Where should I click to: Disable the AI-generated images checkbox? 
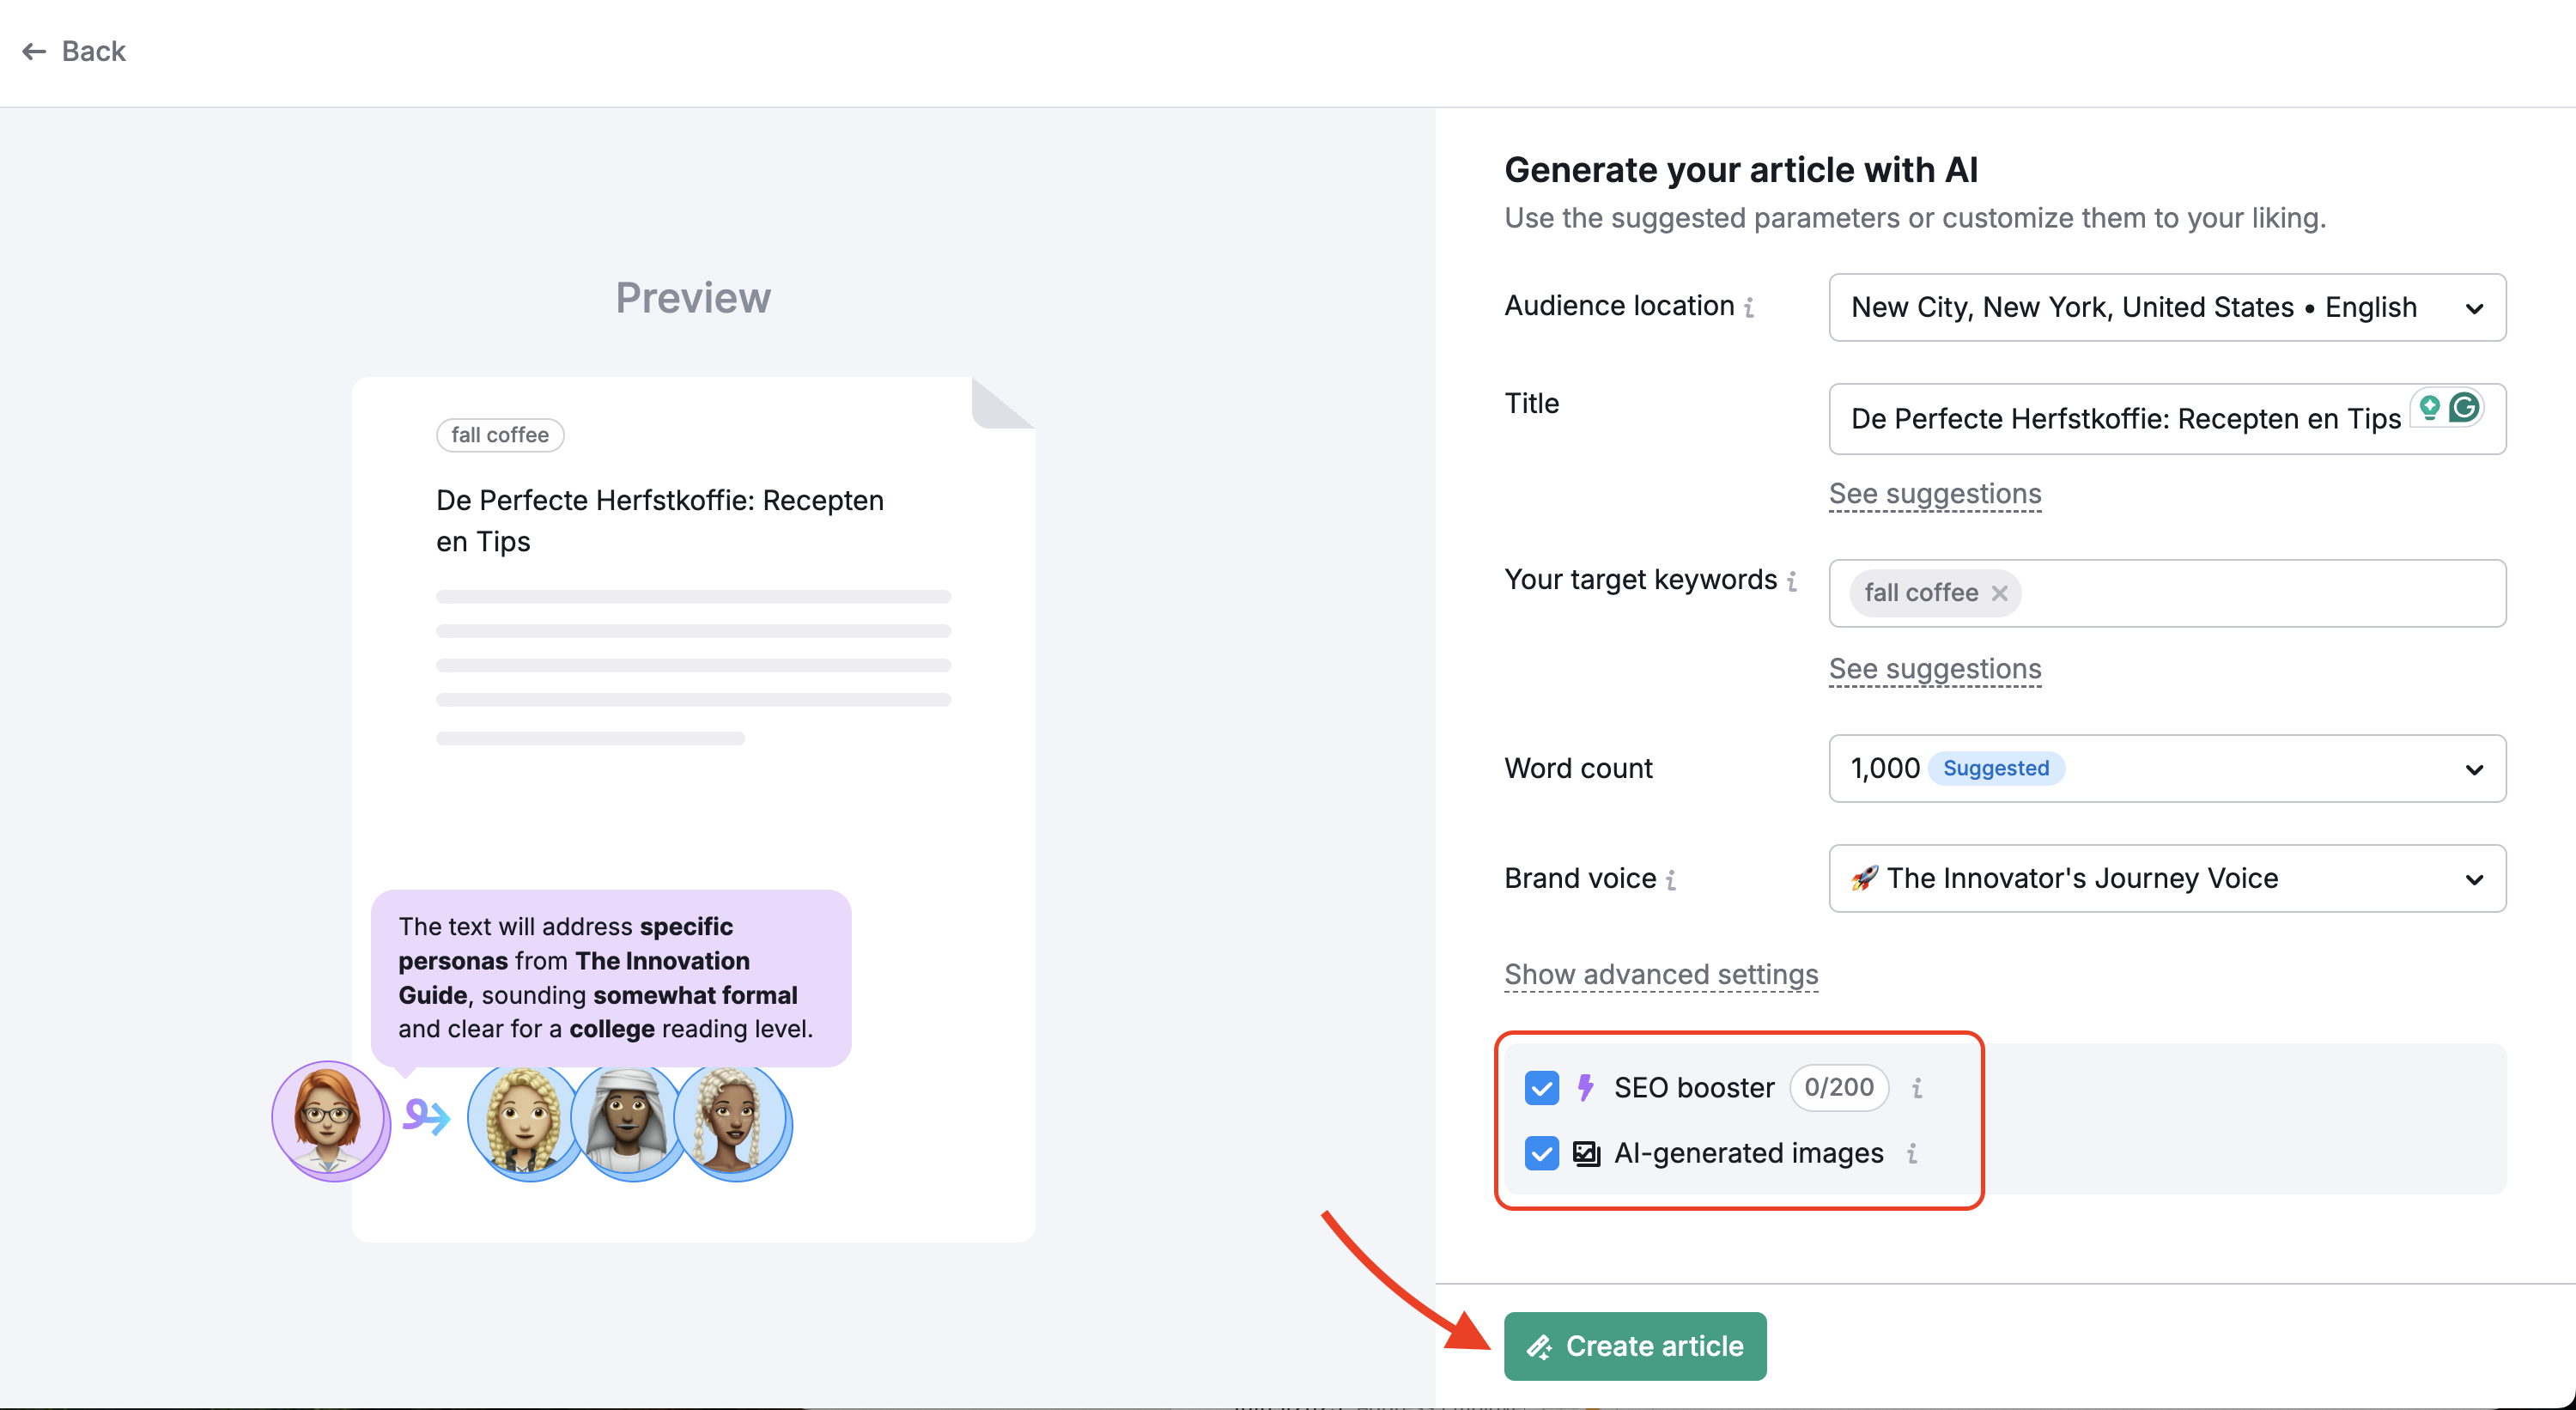[x=1541, y=1154]
